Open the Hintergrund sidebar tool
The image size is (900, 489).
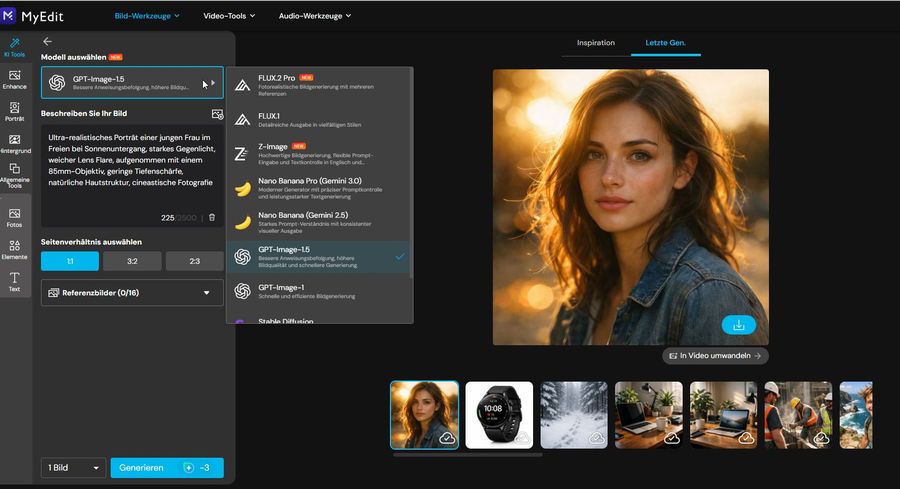(x=14, y=144)
